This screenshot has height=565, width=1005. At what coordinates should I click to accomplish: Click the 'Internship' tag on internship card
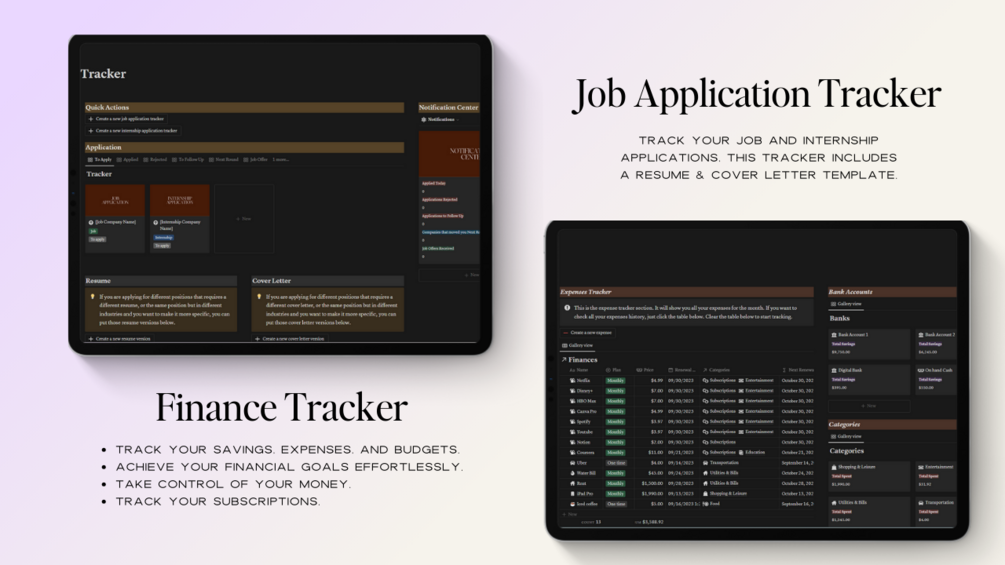point(163,238)
